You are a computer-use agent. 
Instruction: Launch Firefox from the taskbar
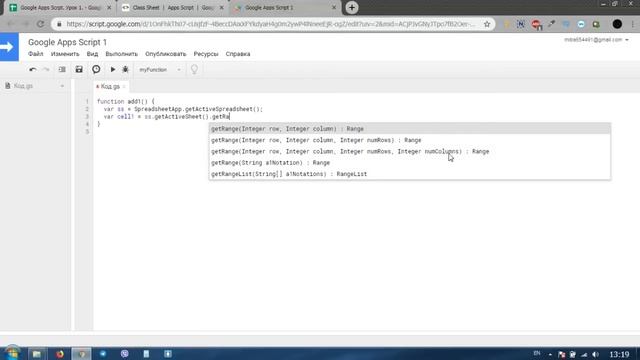click(60, 354)
